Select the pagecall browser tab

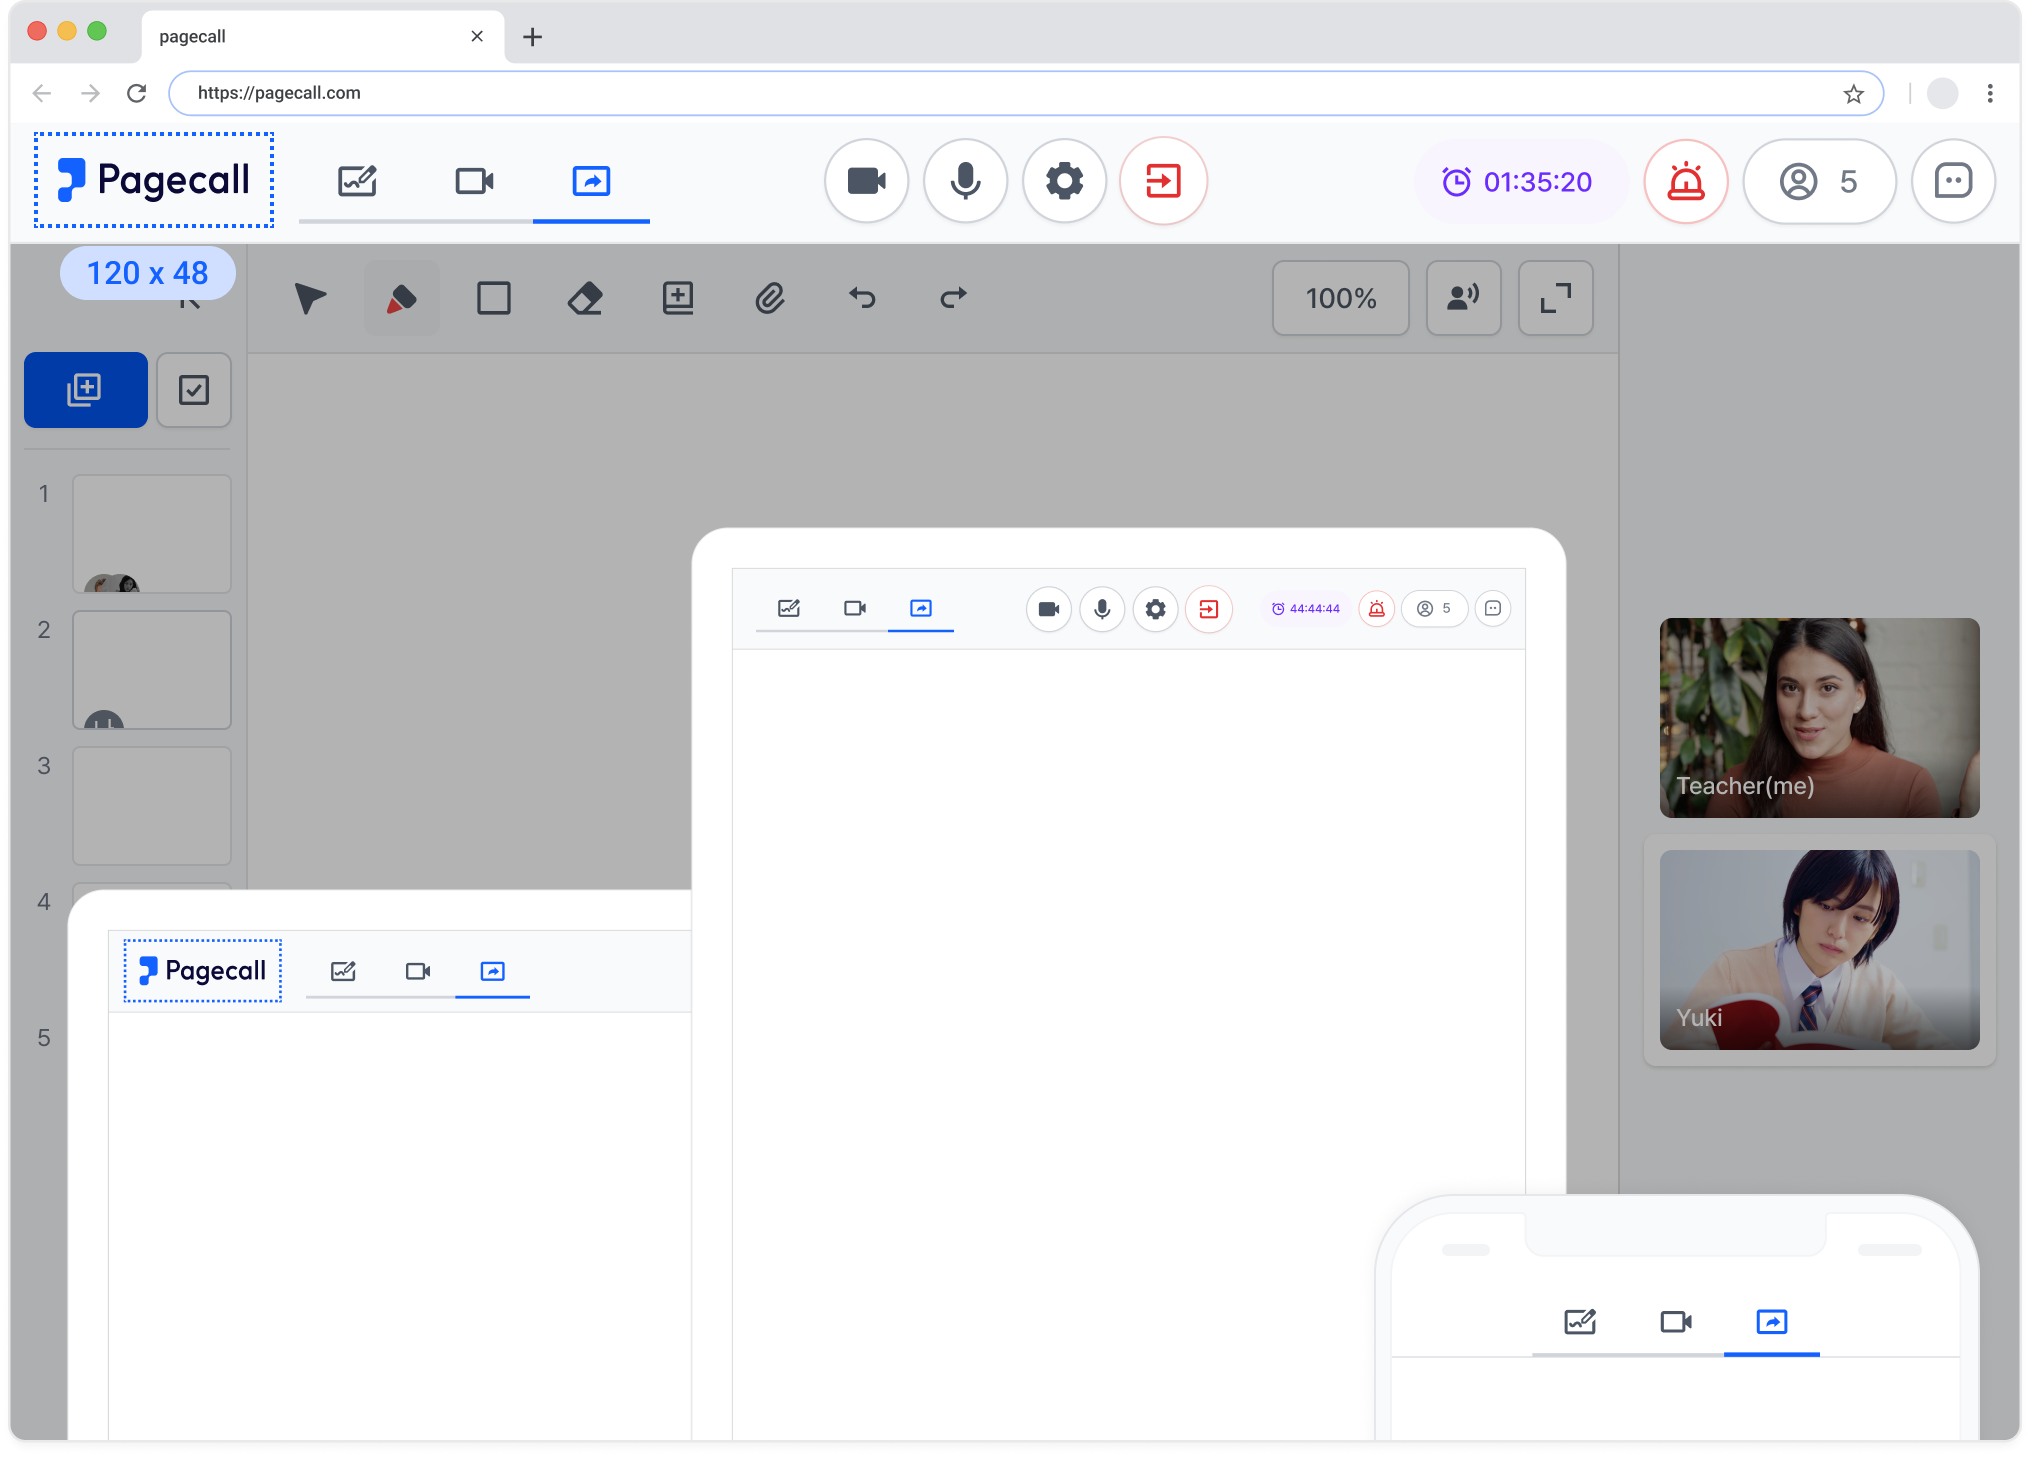tap(322, 37)
